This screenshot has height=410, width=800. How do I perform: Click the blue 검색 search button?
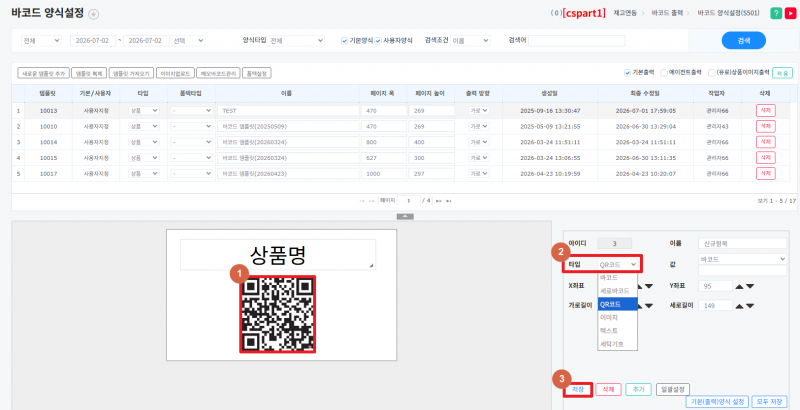click(x=743, y=41)
